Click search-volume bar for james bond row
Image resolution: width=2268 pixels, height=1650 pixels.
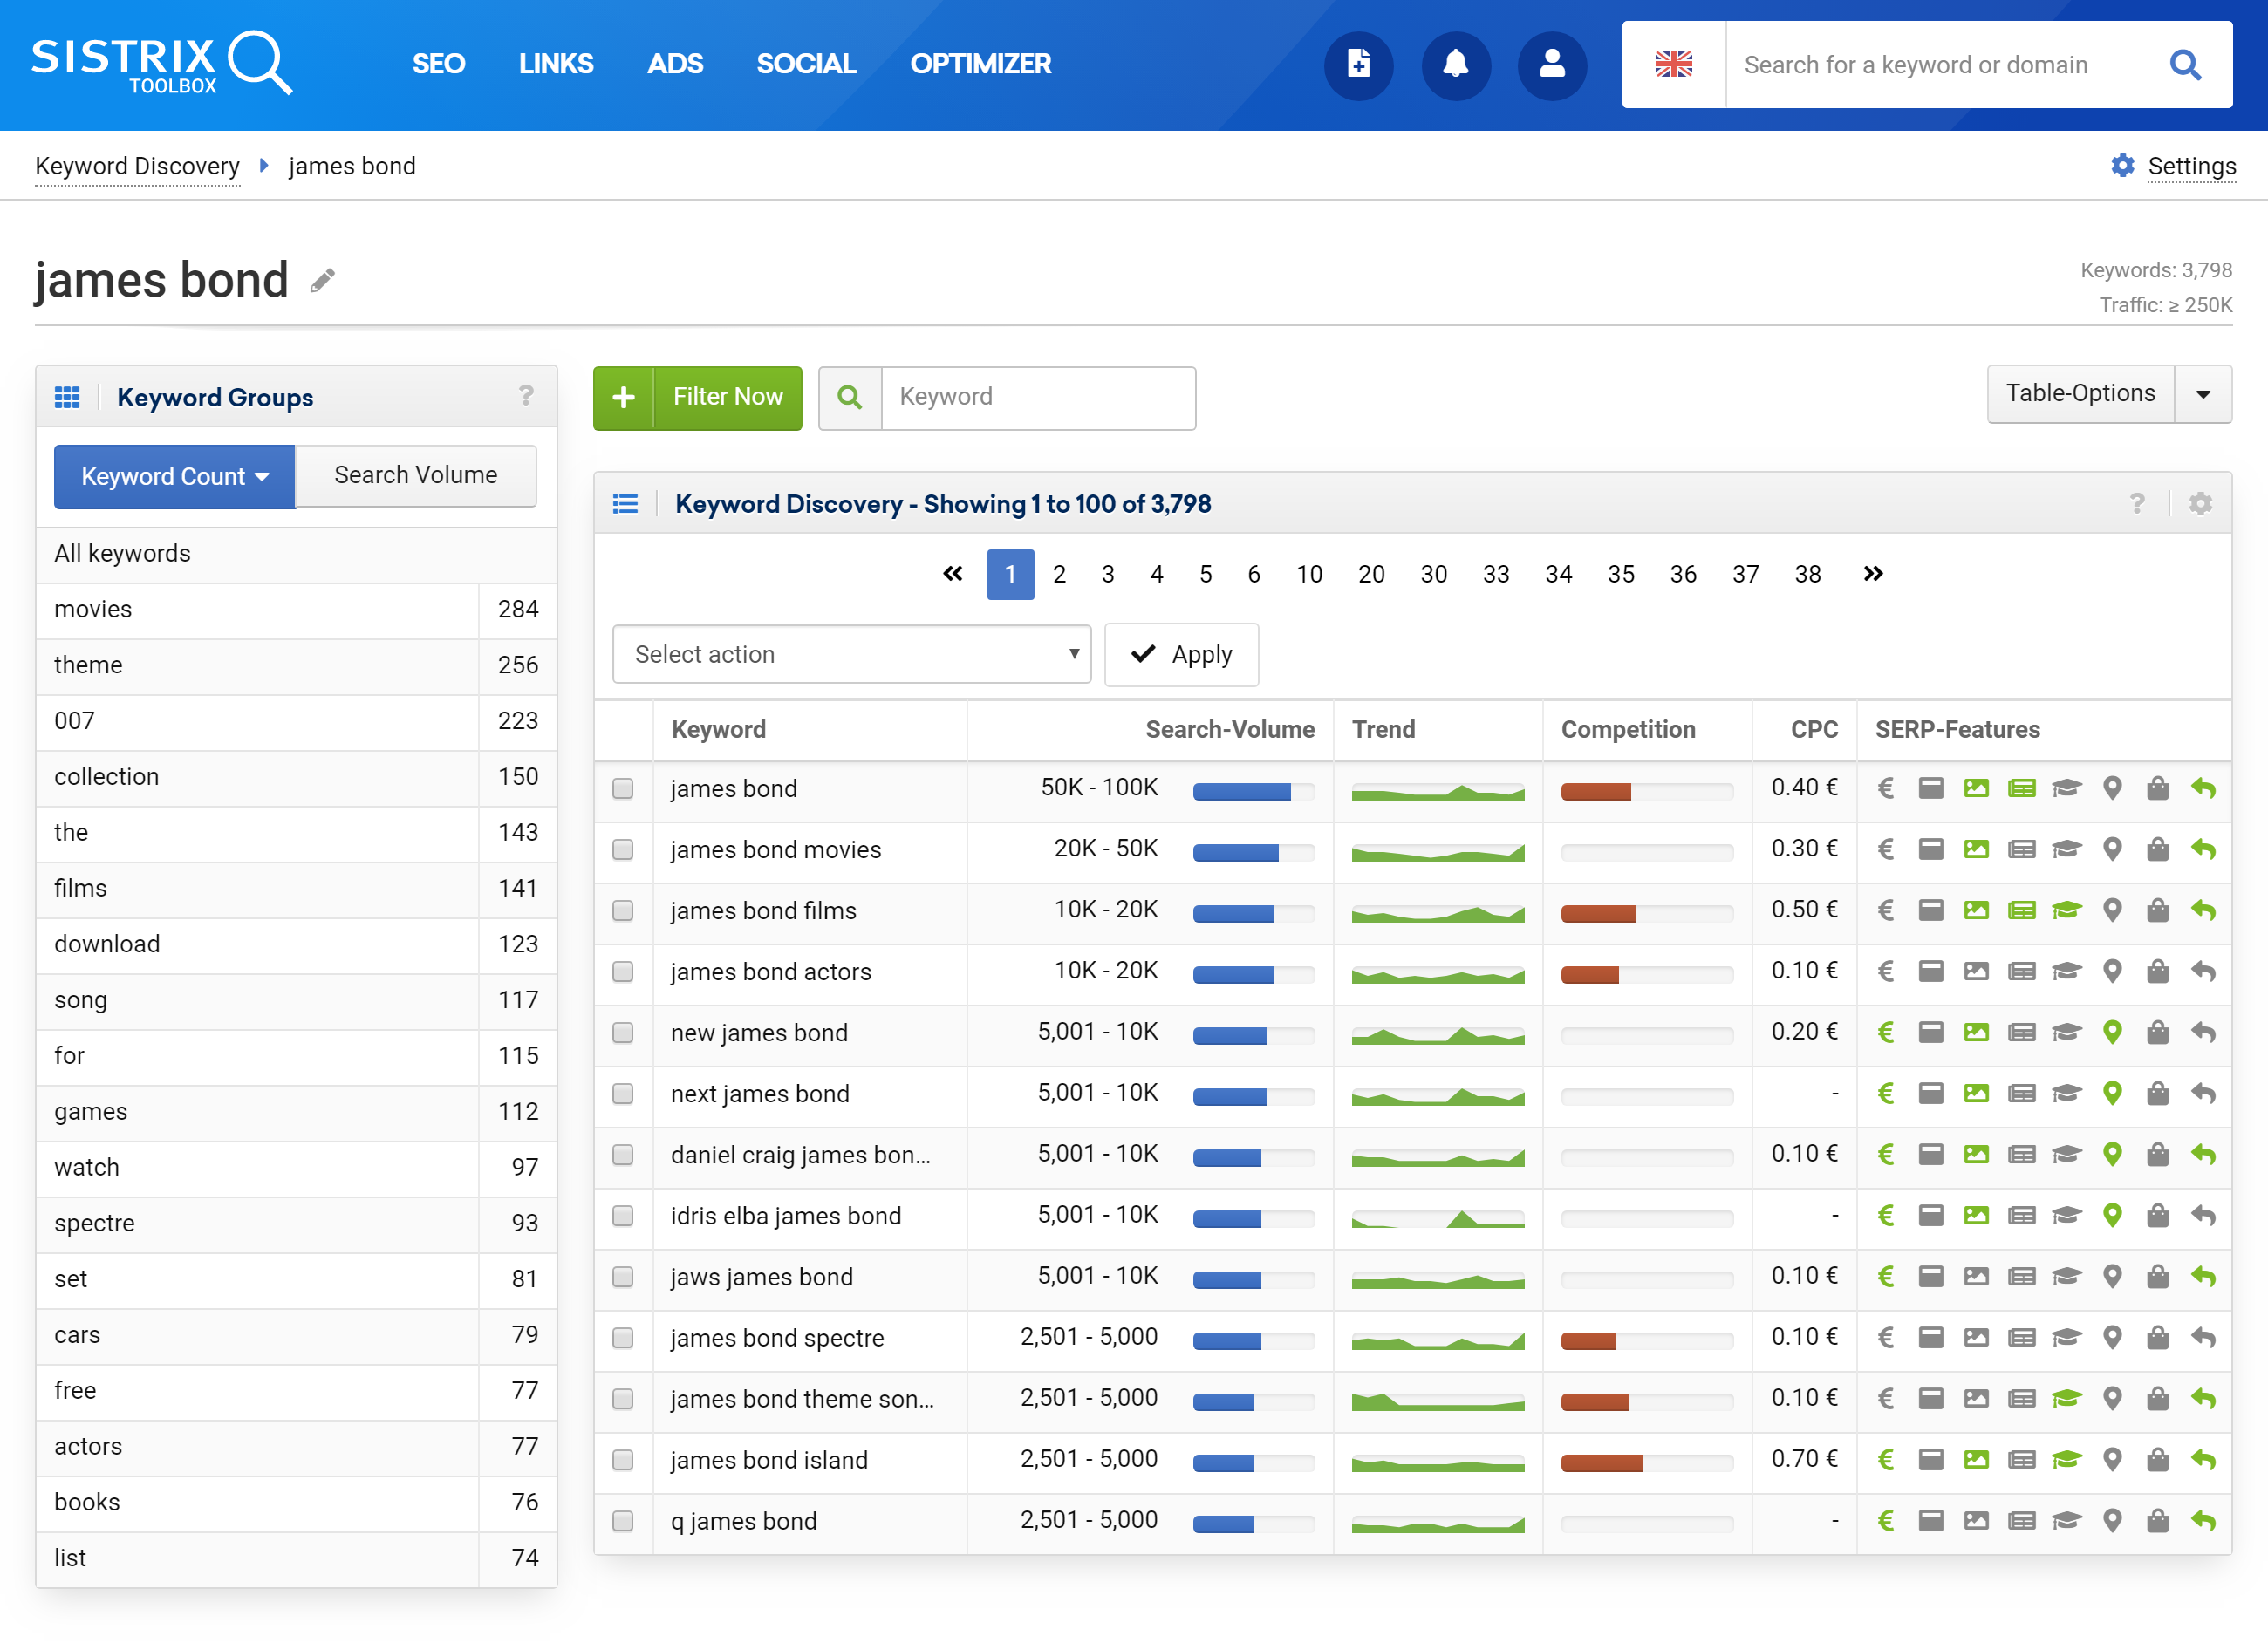[x=1254, y=791]
